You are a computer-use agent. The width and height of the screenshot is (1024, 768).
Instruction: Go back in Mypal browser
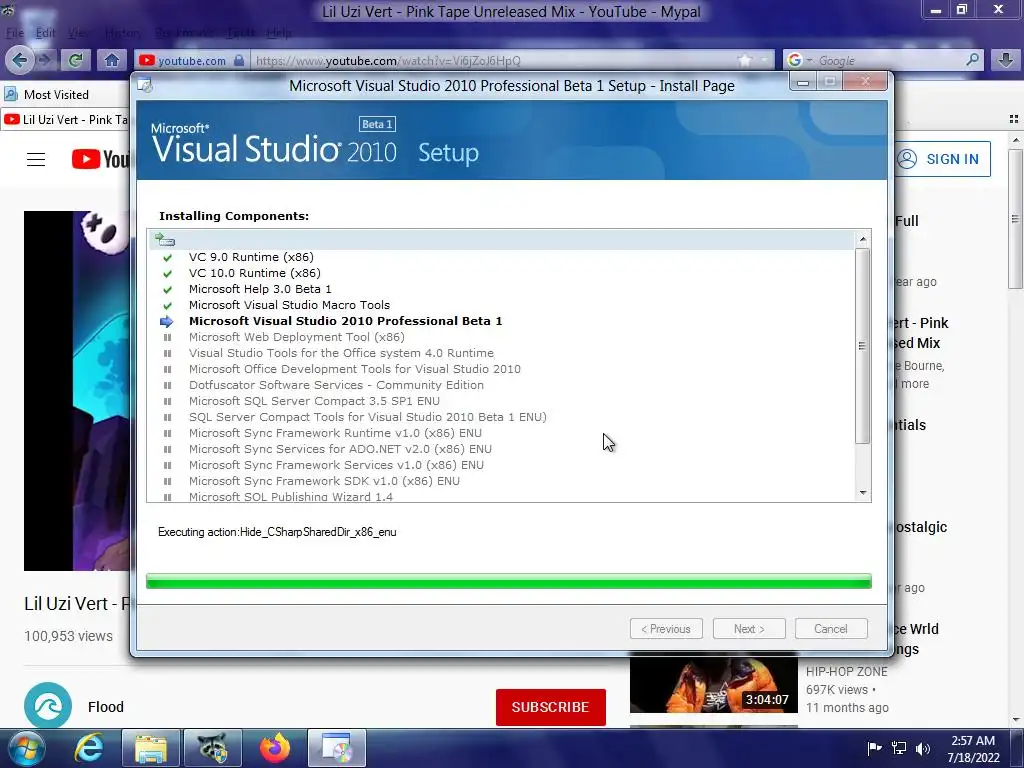20,61
